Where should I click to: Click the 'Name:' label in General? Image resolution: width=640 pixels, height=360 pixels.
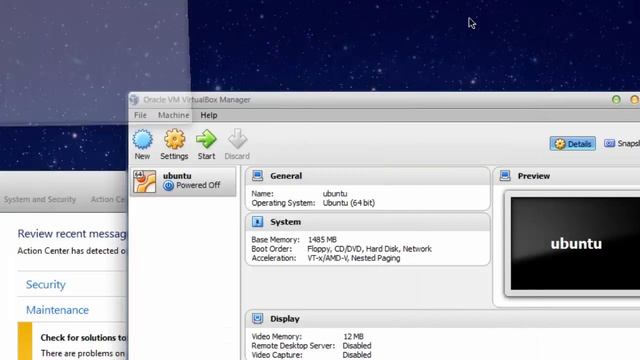coord(262,194)
